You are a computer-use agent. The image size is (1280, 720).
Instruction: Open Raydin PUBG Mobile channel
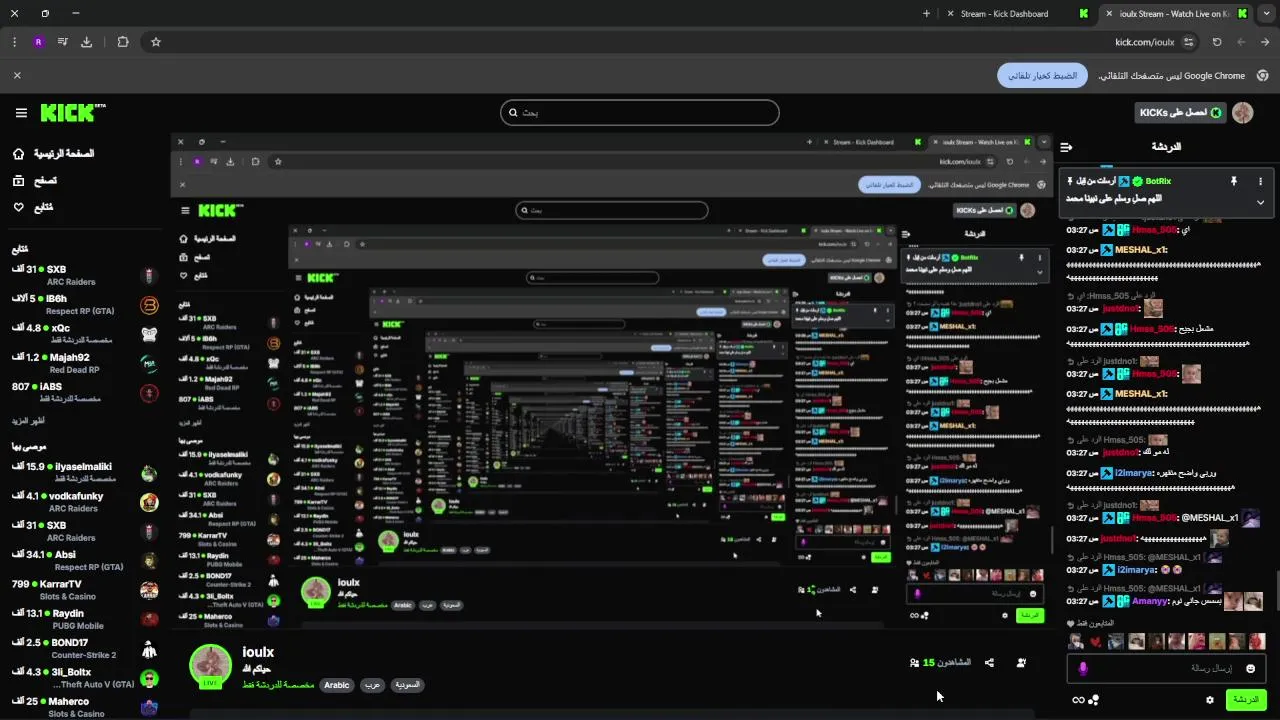point(85,619)
